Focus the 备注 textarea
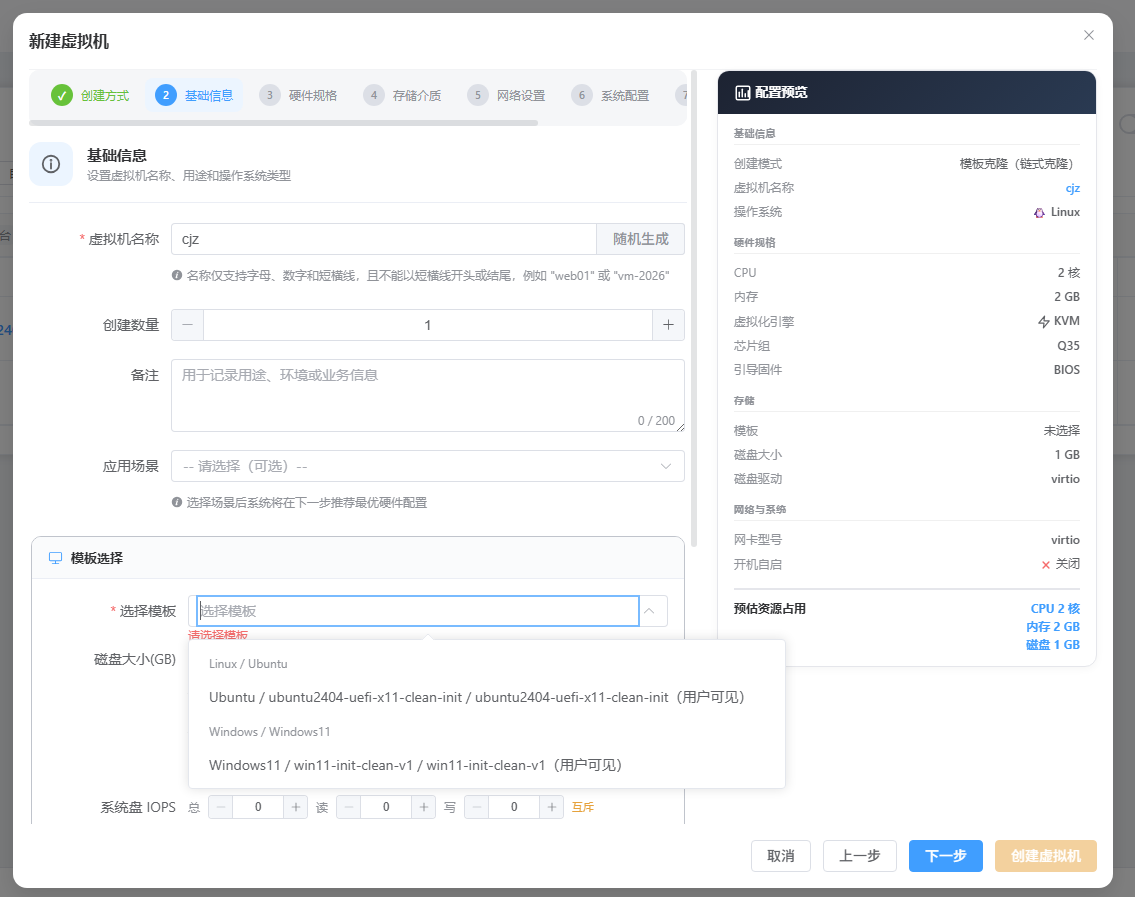Image resolution: width=1135 pixels, height=897 pixels. point(428,395)
